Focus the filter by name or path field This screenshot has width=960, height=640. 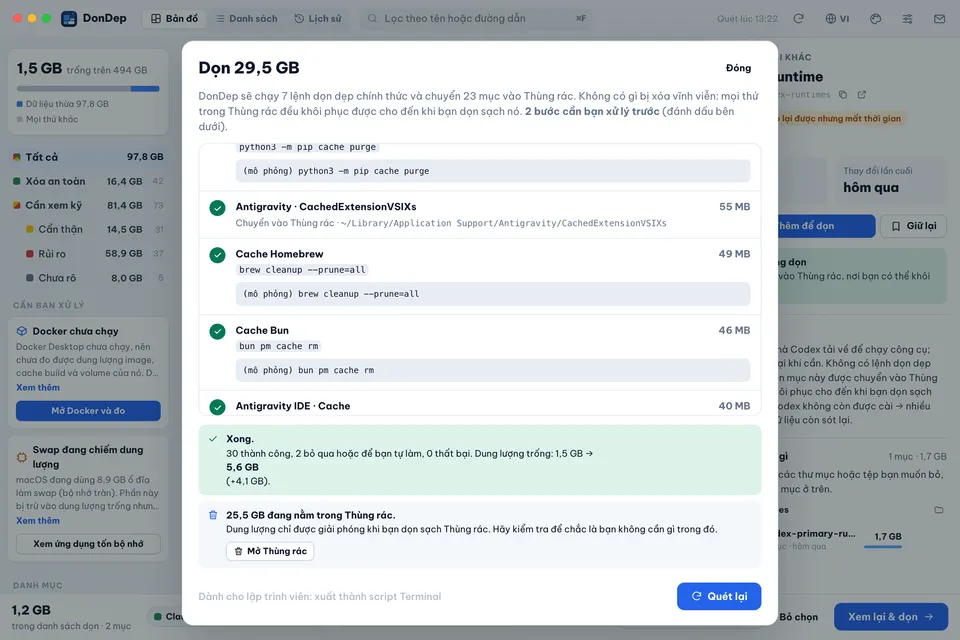[478, 18]
